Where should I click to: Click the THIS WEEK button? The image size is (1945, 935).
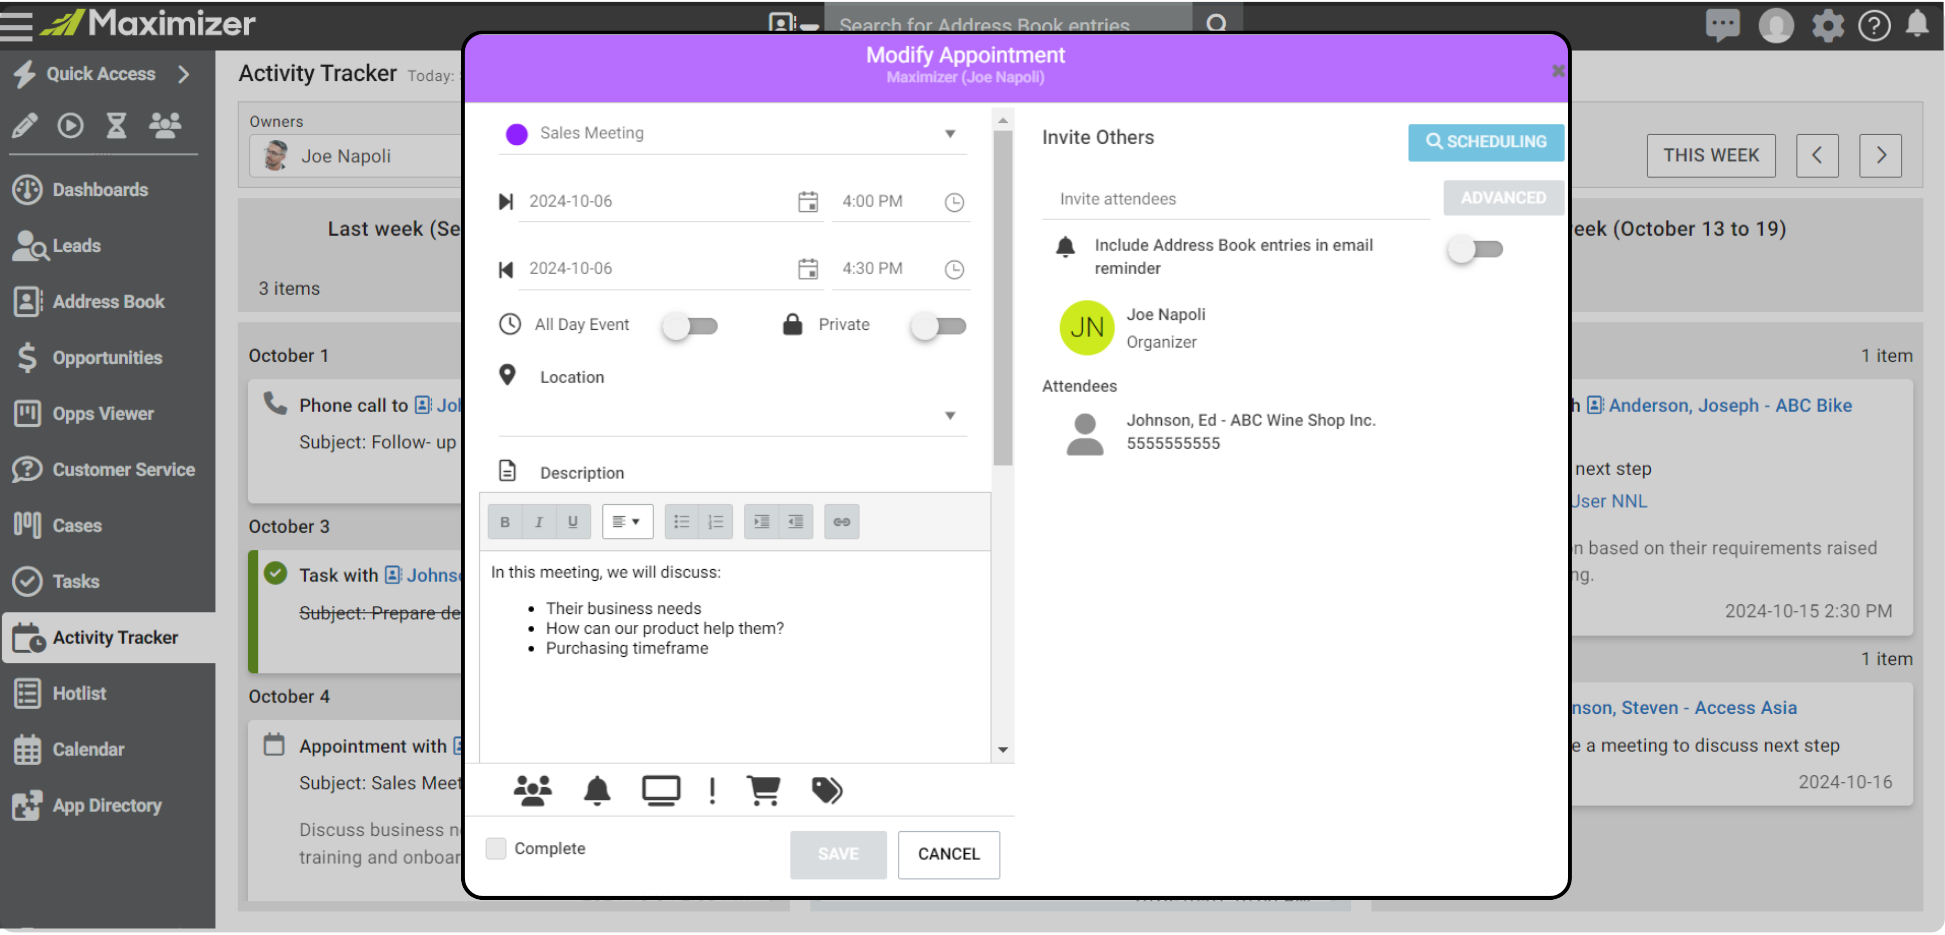[1711, 156]
